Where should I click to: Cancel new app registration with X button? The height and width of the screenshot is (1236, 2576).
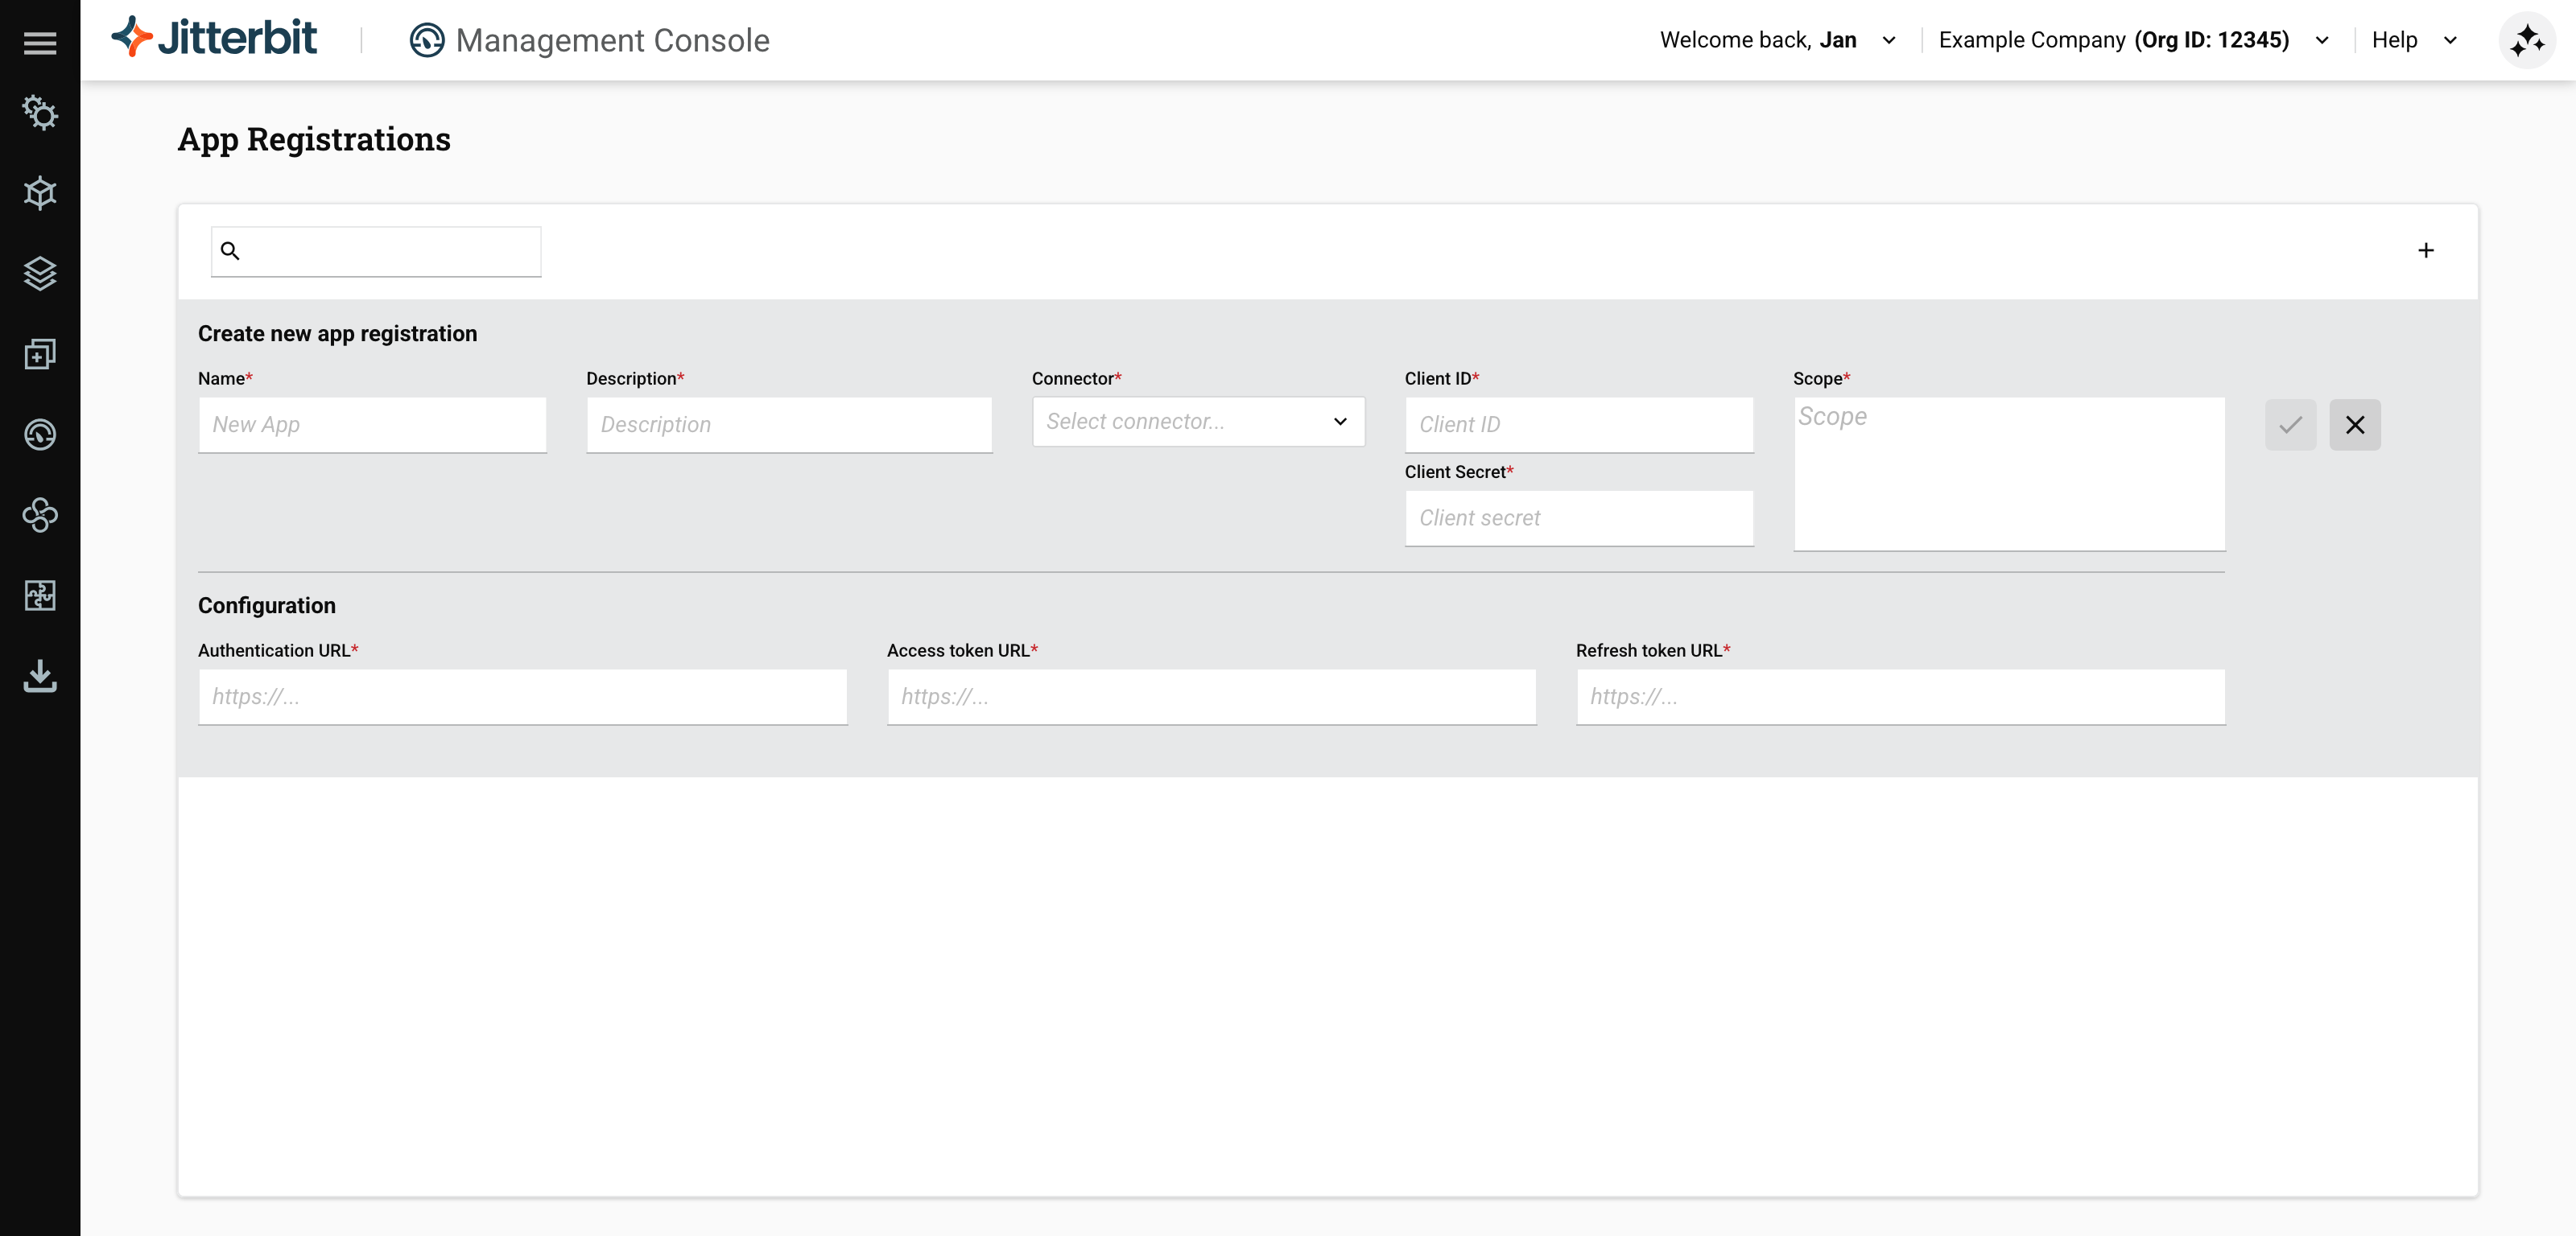(2354, 425)
